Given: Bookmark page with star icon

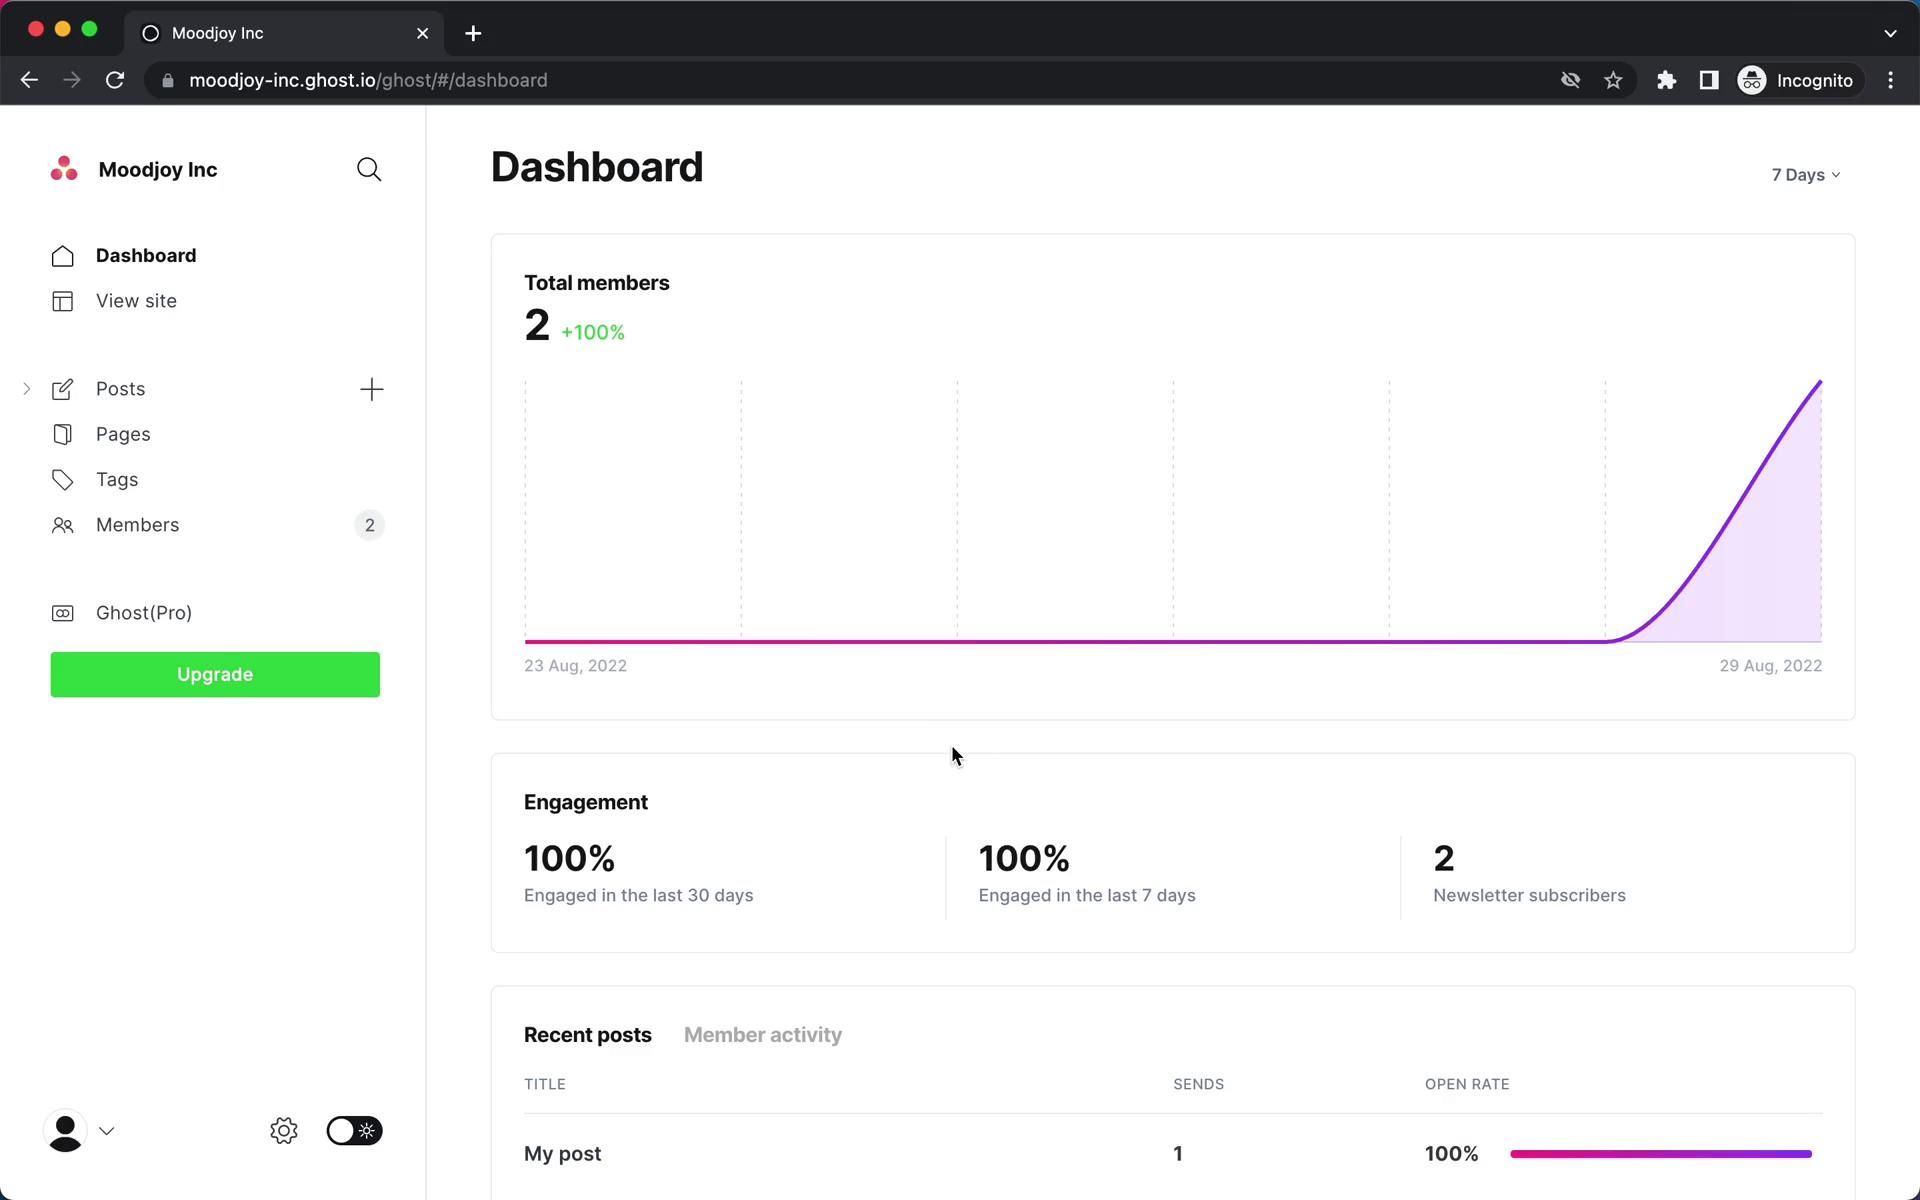Looking at the screenshot, I should (1613, 80).
